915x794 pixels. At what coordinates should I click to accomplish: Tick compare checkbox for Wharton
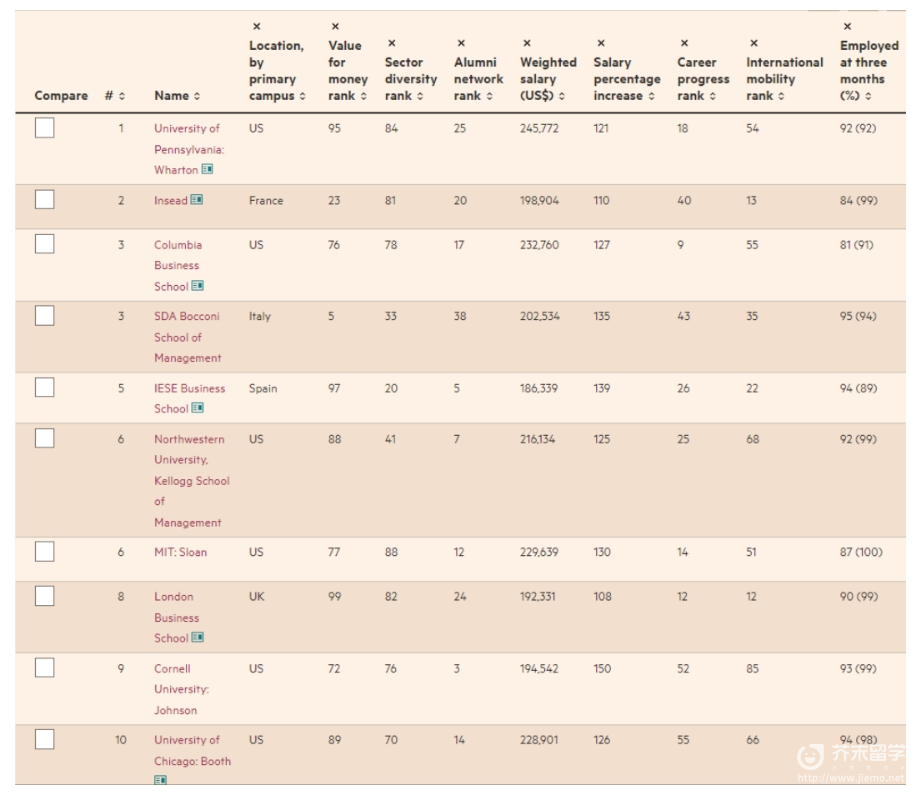point(44,128)
